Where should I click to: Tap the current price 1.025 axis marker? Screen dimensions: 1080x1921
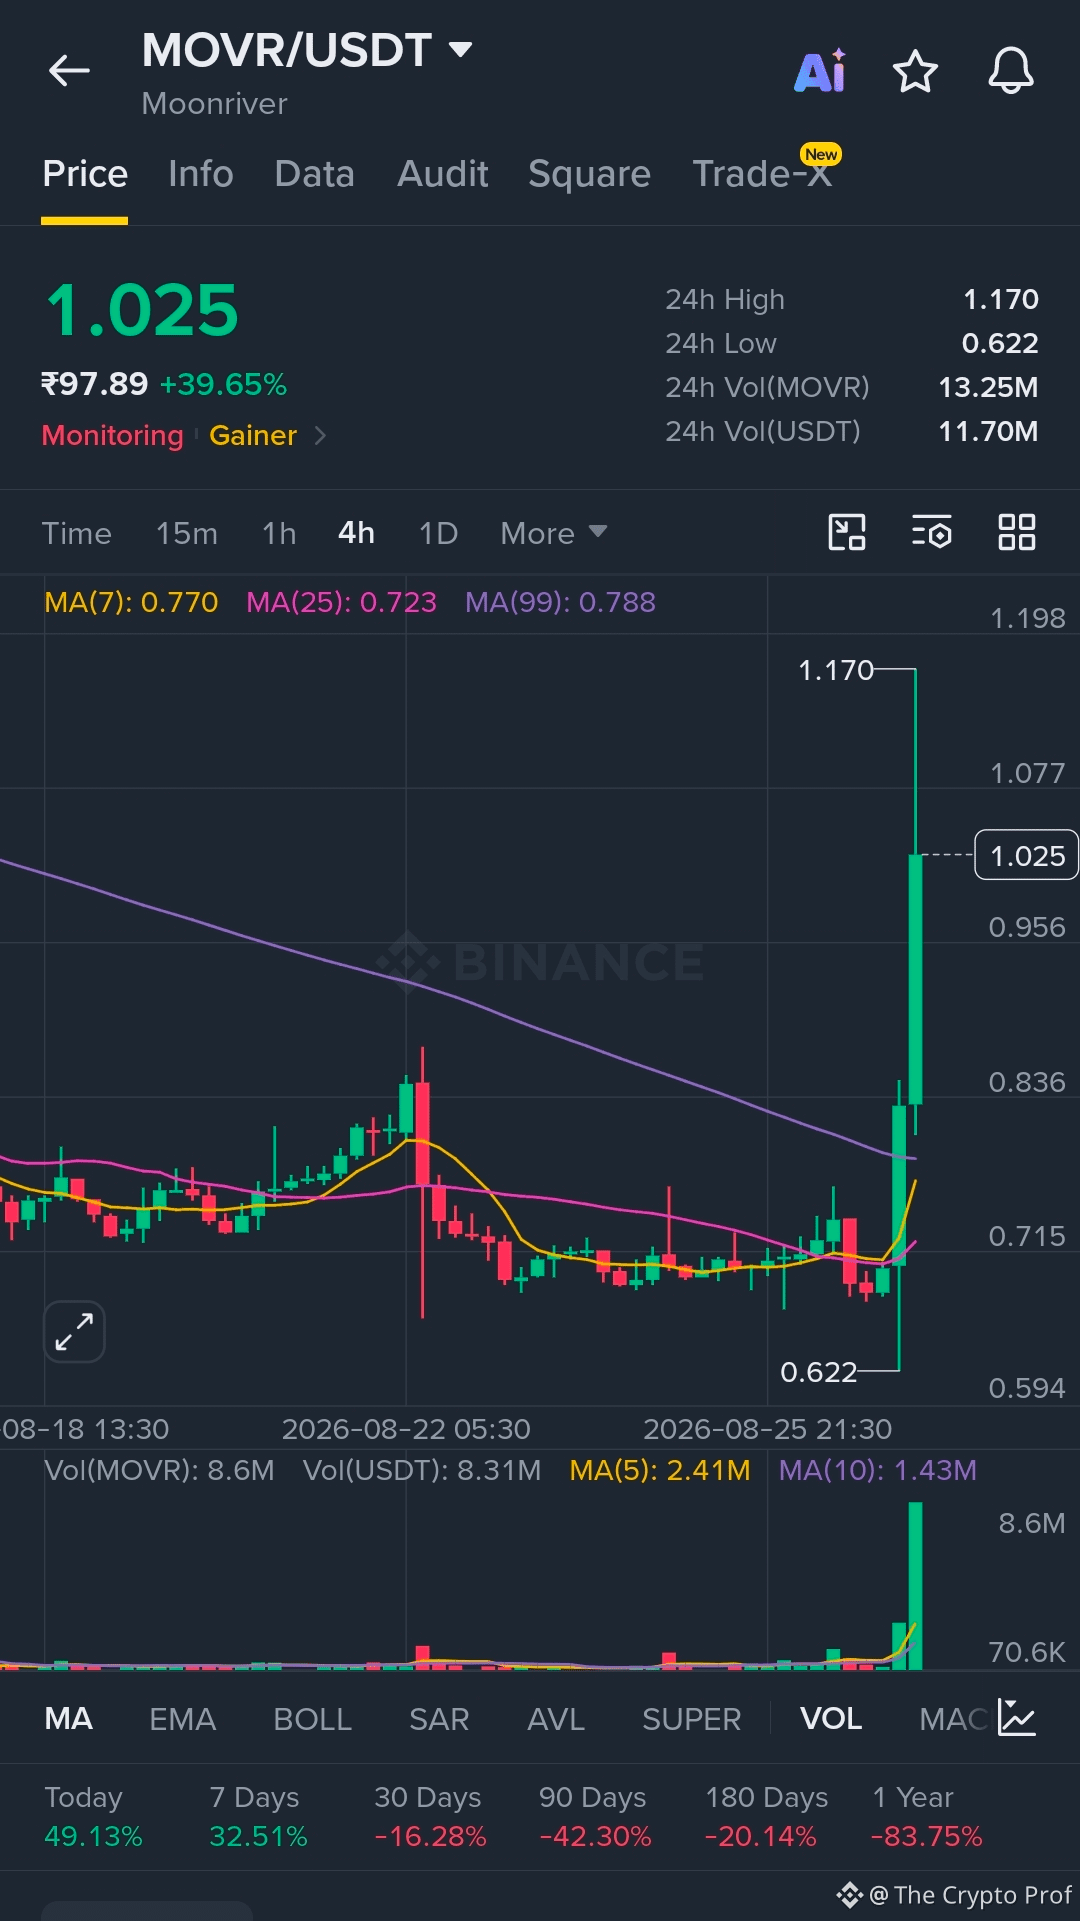click(x=1026, y=855)
